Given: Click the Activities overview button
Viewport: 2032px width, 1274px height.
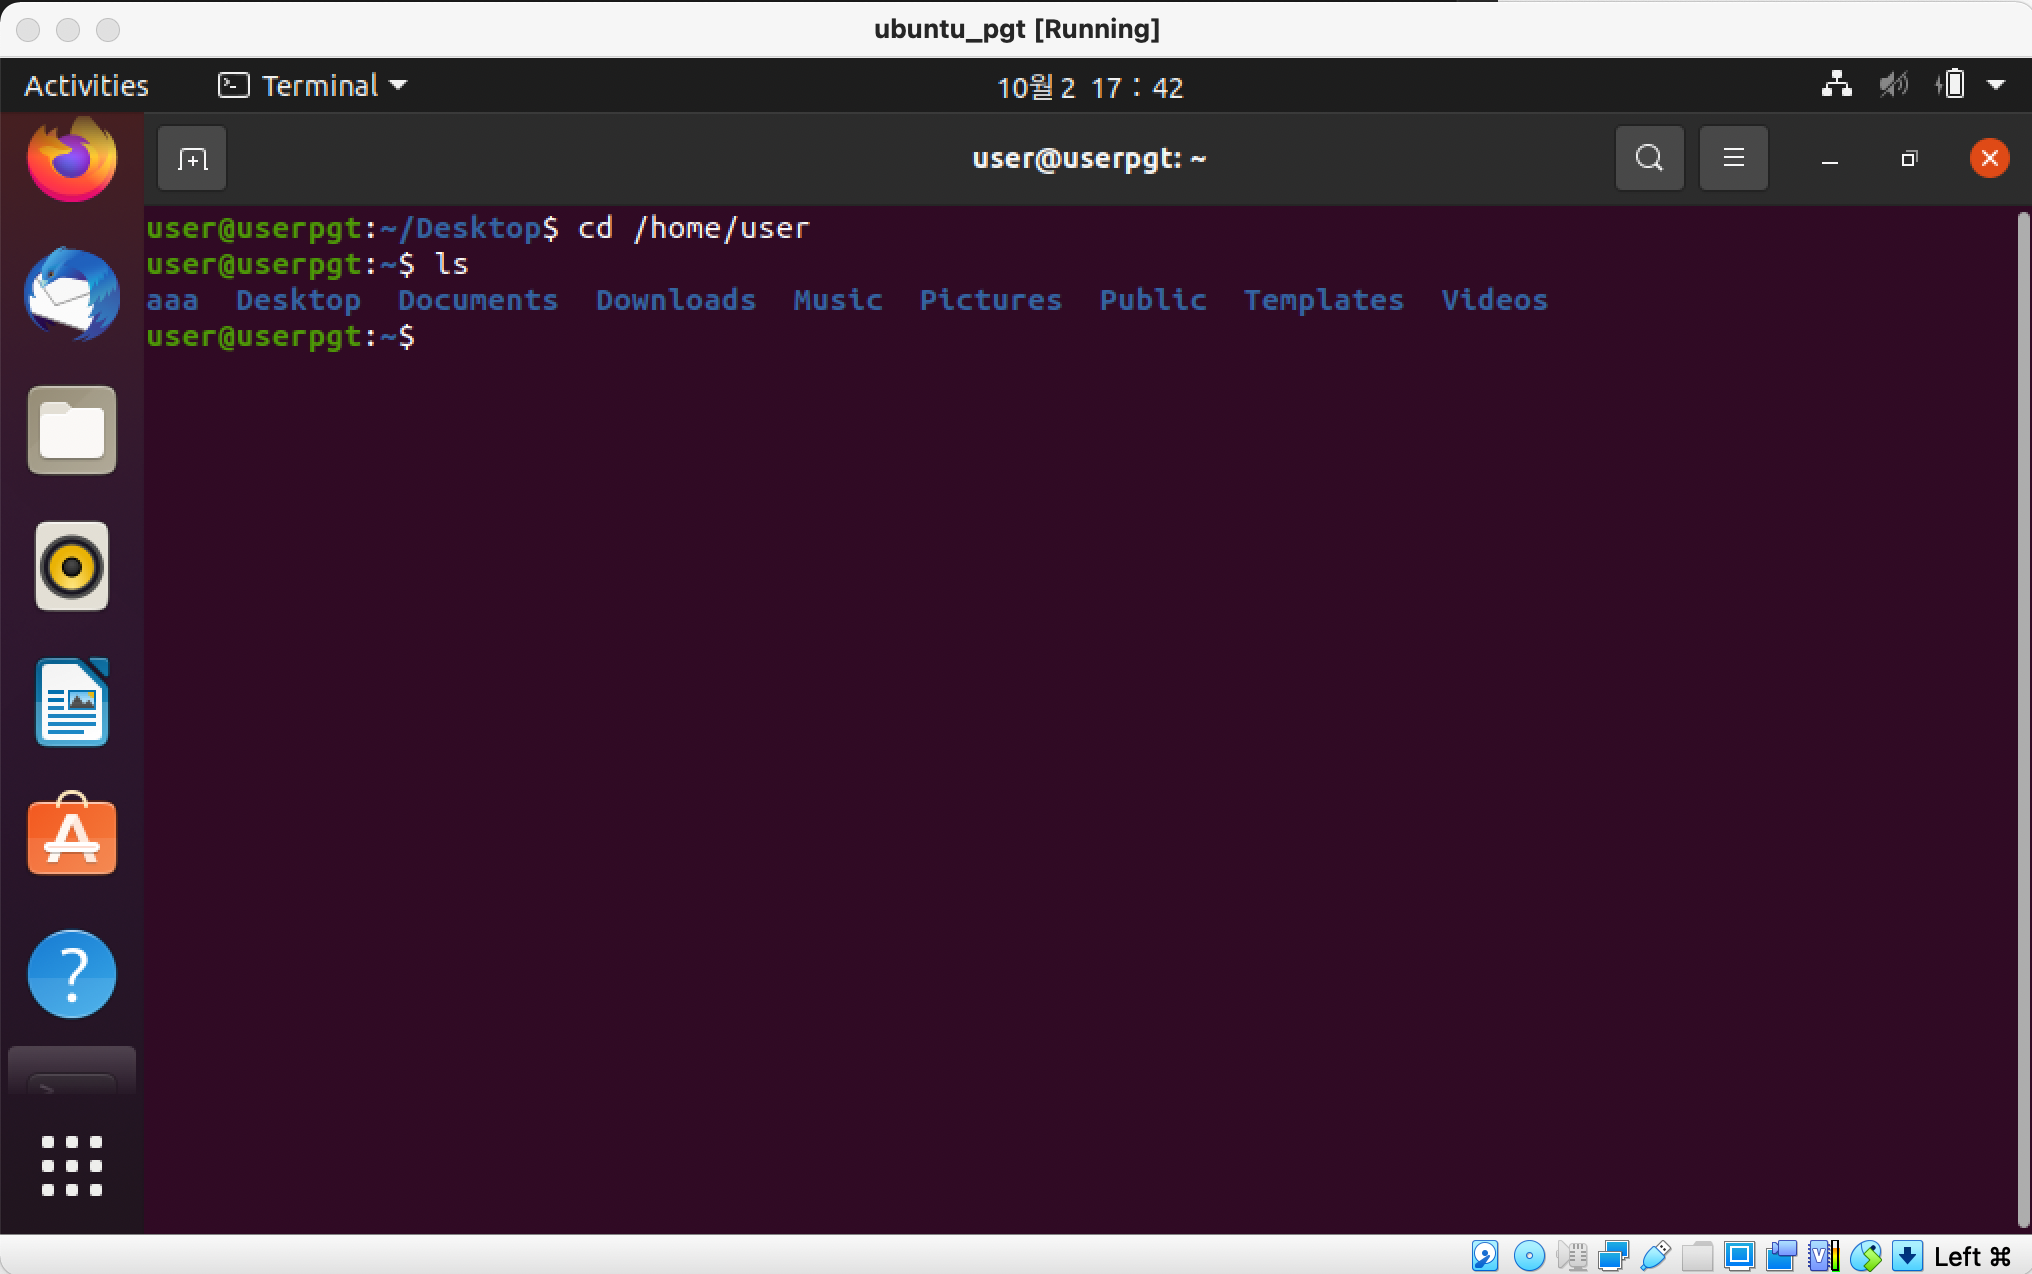Looking at the screenshot, I should tap(86, 86).
